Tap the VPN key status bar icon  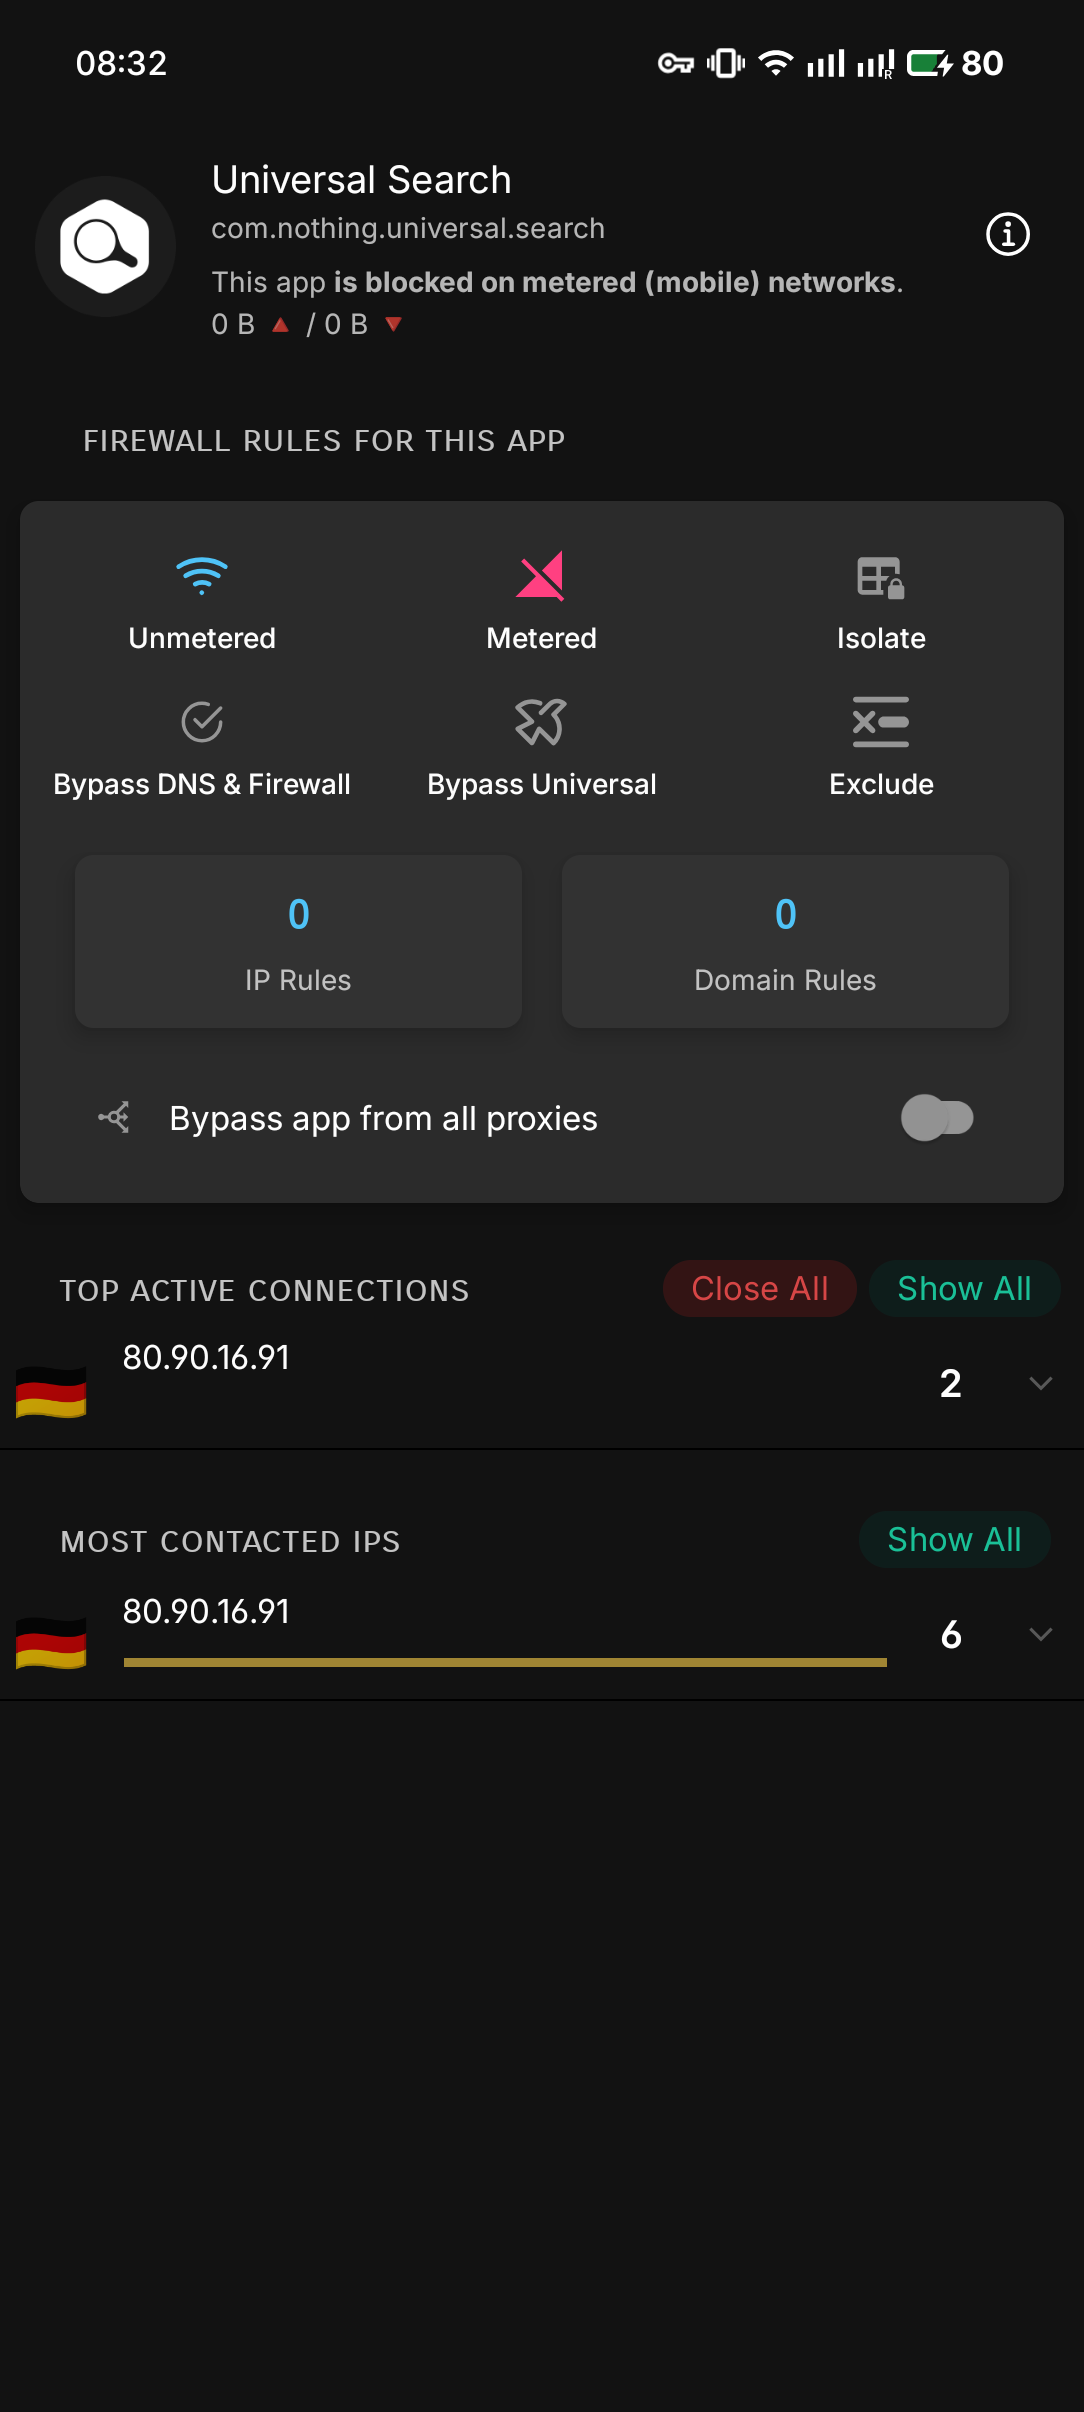[675, 64]
